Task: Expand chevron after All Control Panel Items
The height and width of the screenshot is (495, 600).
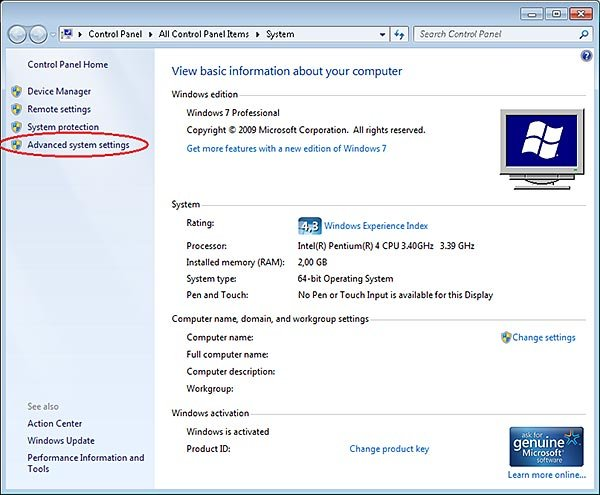Action: point(258,34)
